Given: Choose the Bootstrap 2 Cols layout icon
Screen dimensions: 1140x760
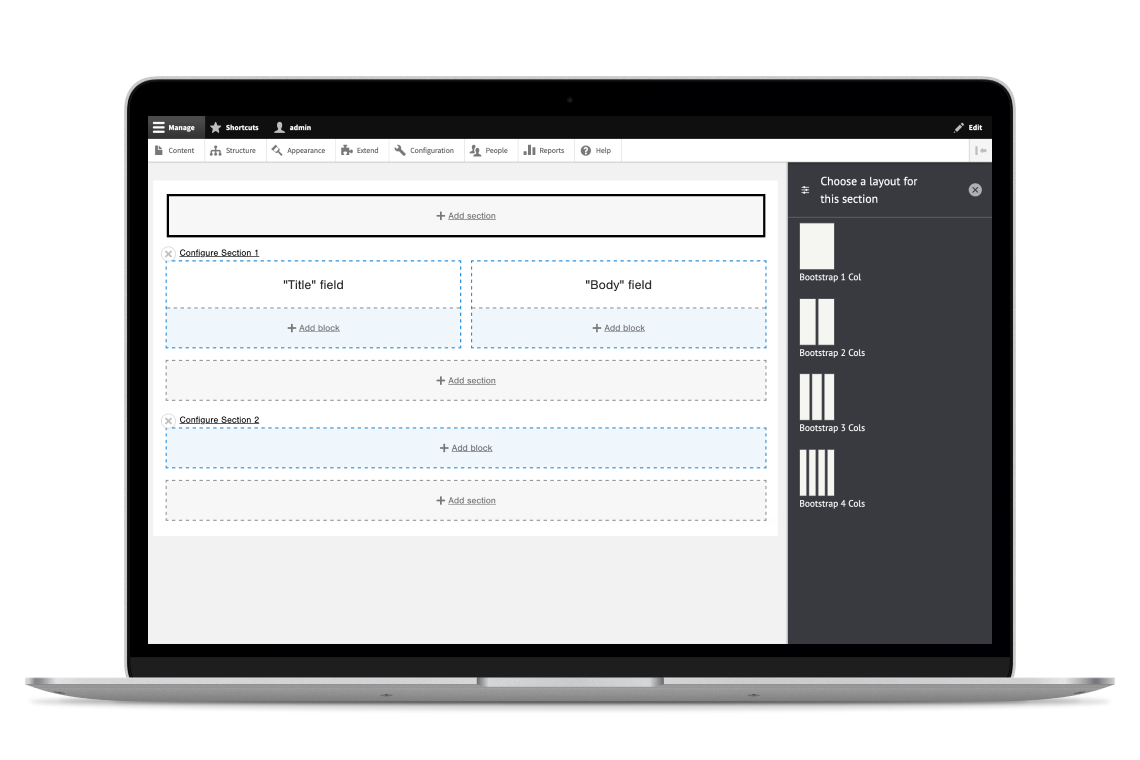Looking at the screenshot, I should tap(816, 322).
